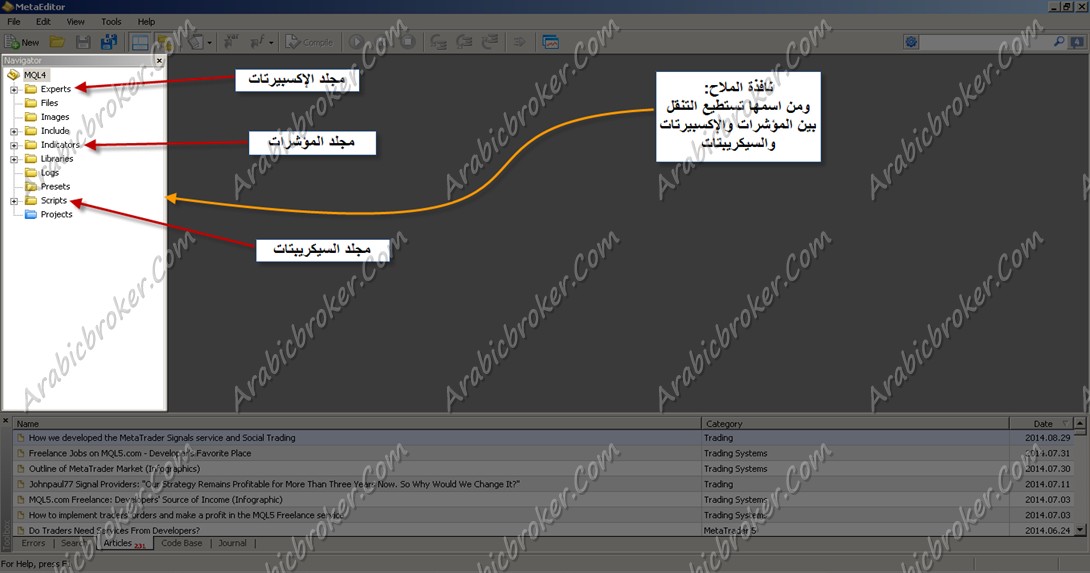The image size is (1090, 573).
Task: Expand the Include folder plus sign
Action: tap(14, 131)
